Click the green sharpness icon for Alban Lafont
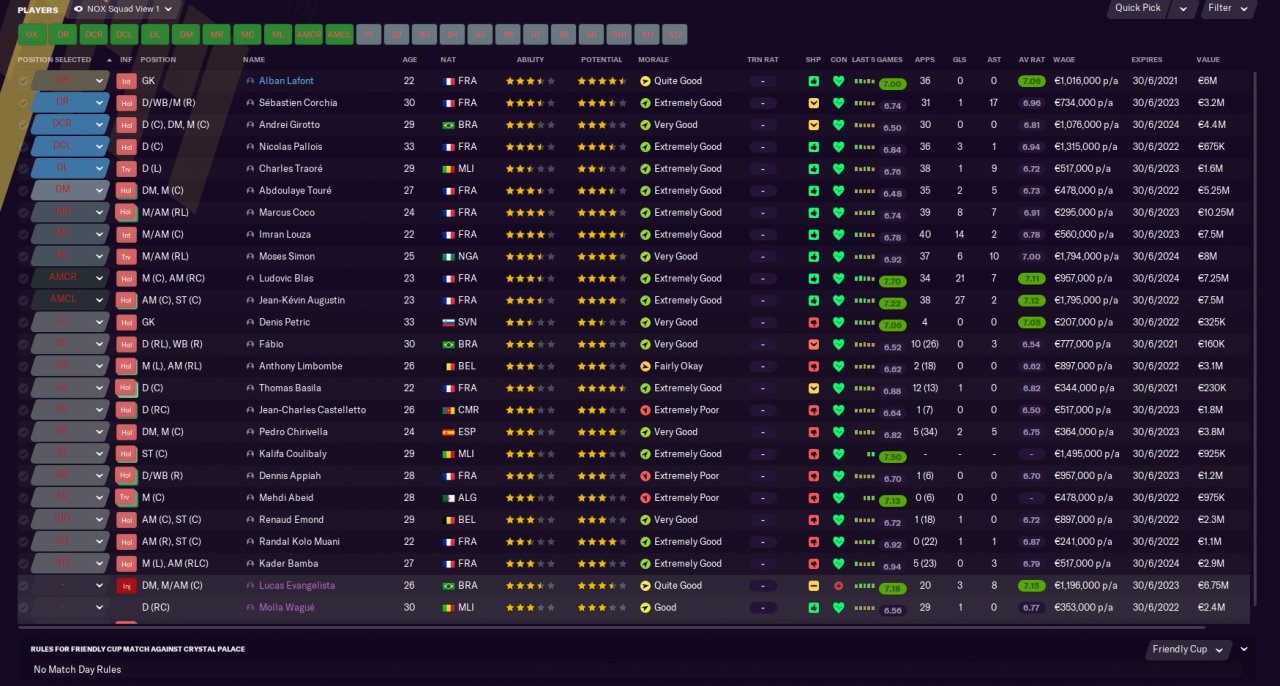The image size is (1280, 686). pos(814,81)
